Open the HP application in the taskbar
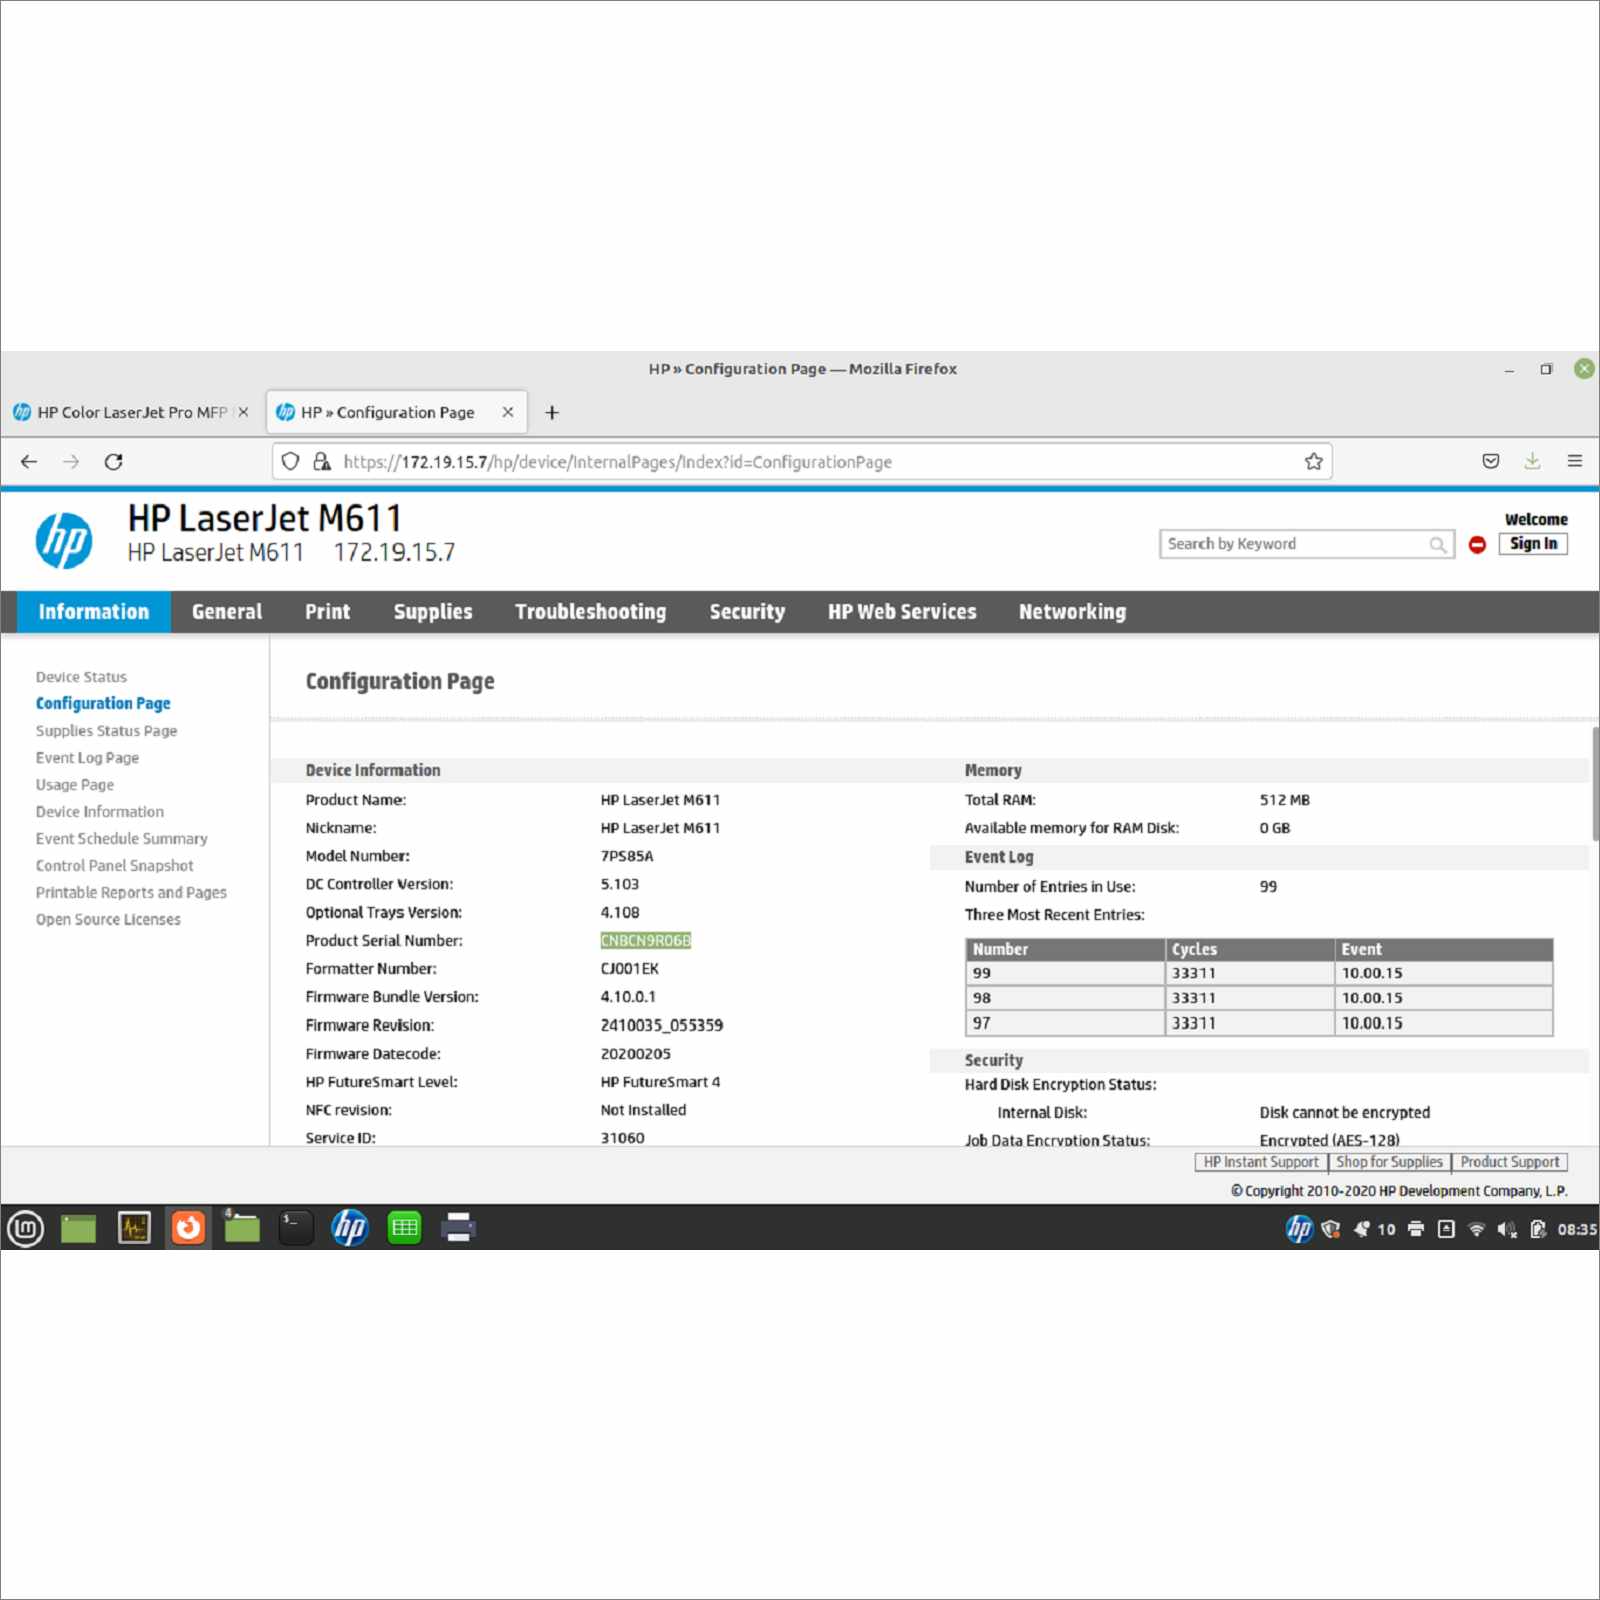Image resolution: width=1600 pixels, height=1600 pixels. tap(350, 1228)
